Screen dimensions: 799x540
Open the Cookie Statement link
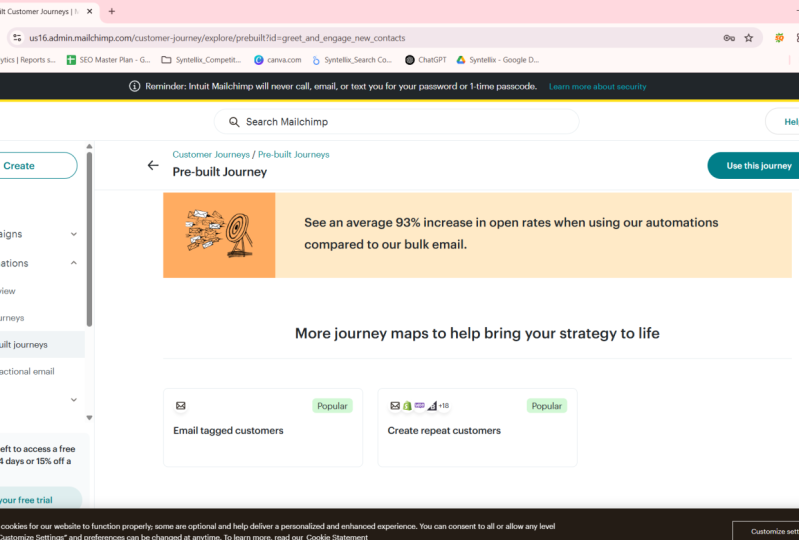coord(337,536)
